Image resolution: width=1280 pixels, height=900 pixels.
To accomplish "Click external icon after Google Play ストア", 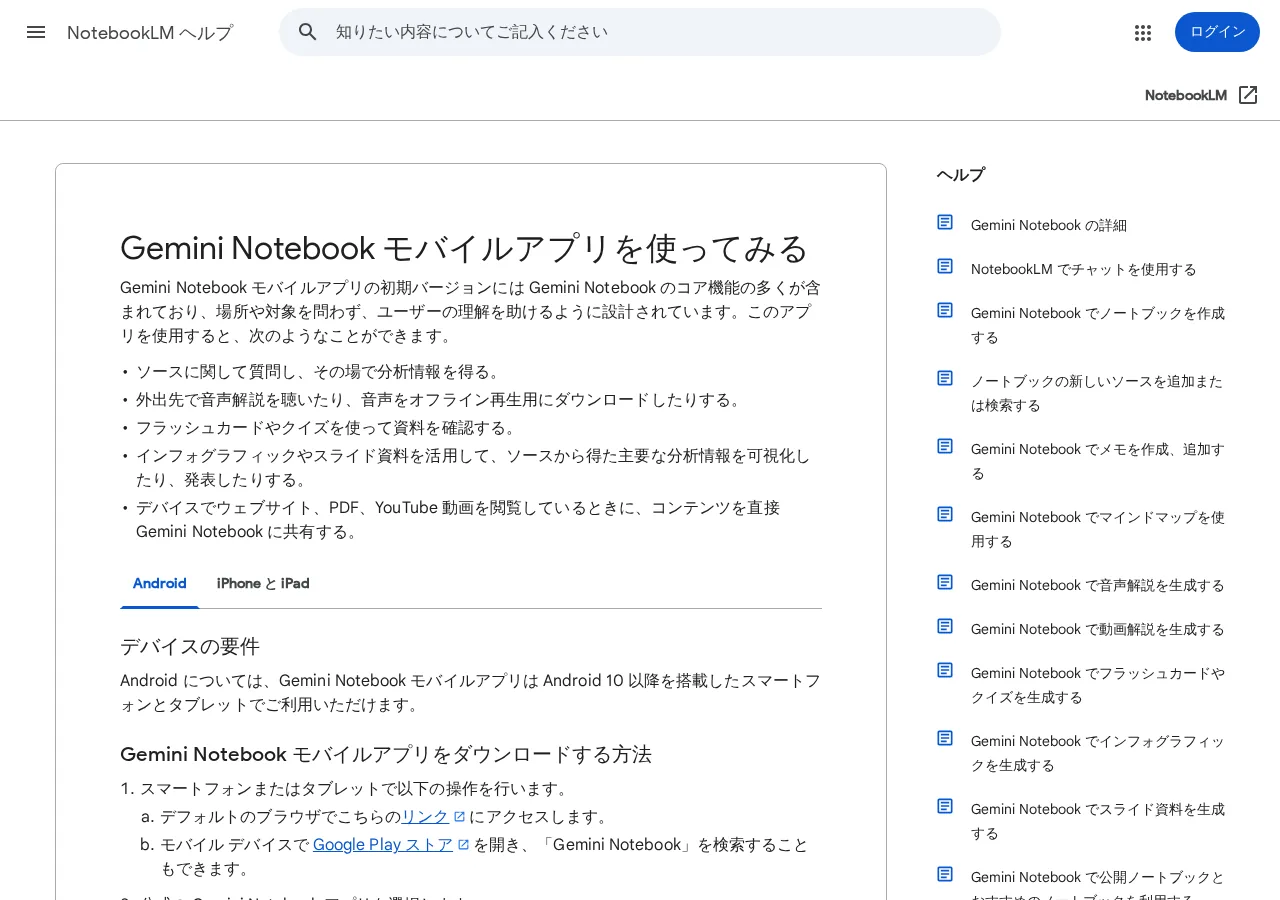I will point(464,845).
